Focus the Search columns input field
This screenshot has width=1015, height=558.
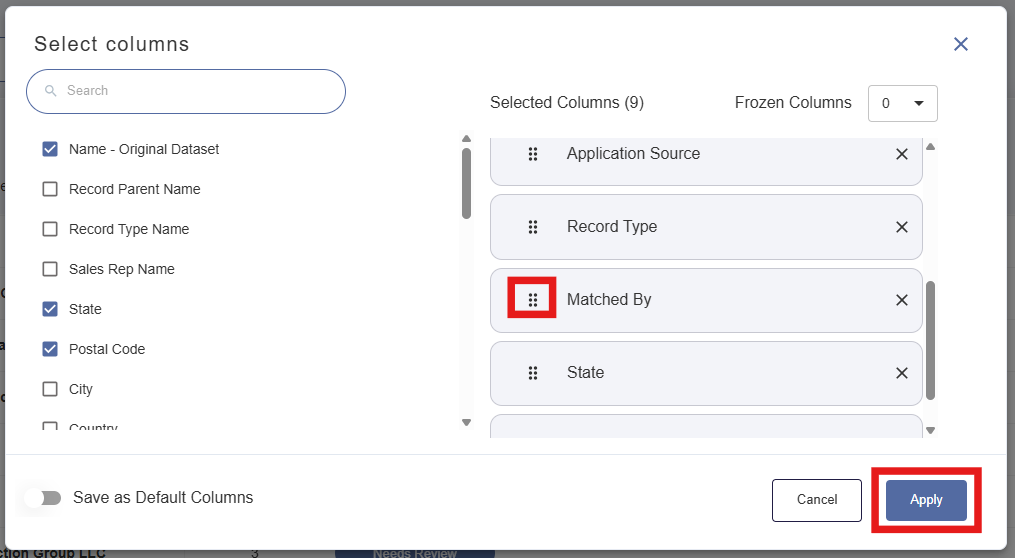click(x=186, y=91)
